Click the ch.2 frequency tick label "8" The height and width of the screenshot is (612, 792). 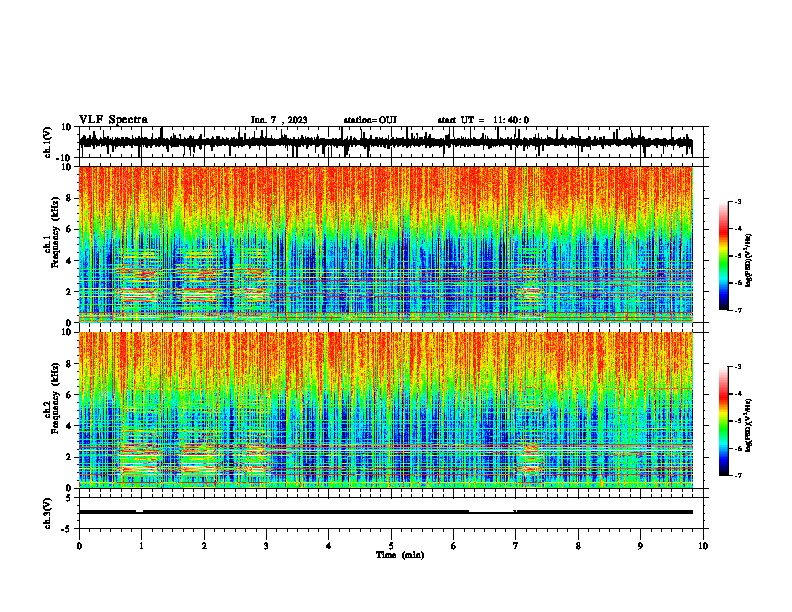click(x=69, y=364)
